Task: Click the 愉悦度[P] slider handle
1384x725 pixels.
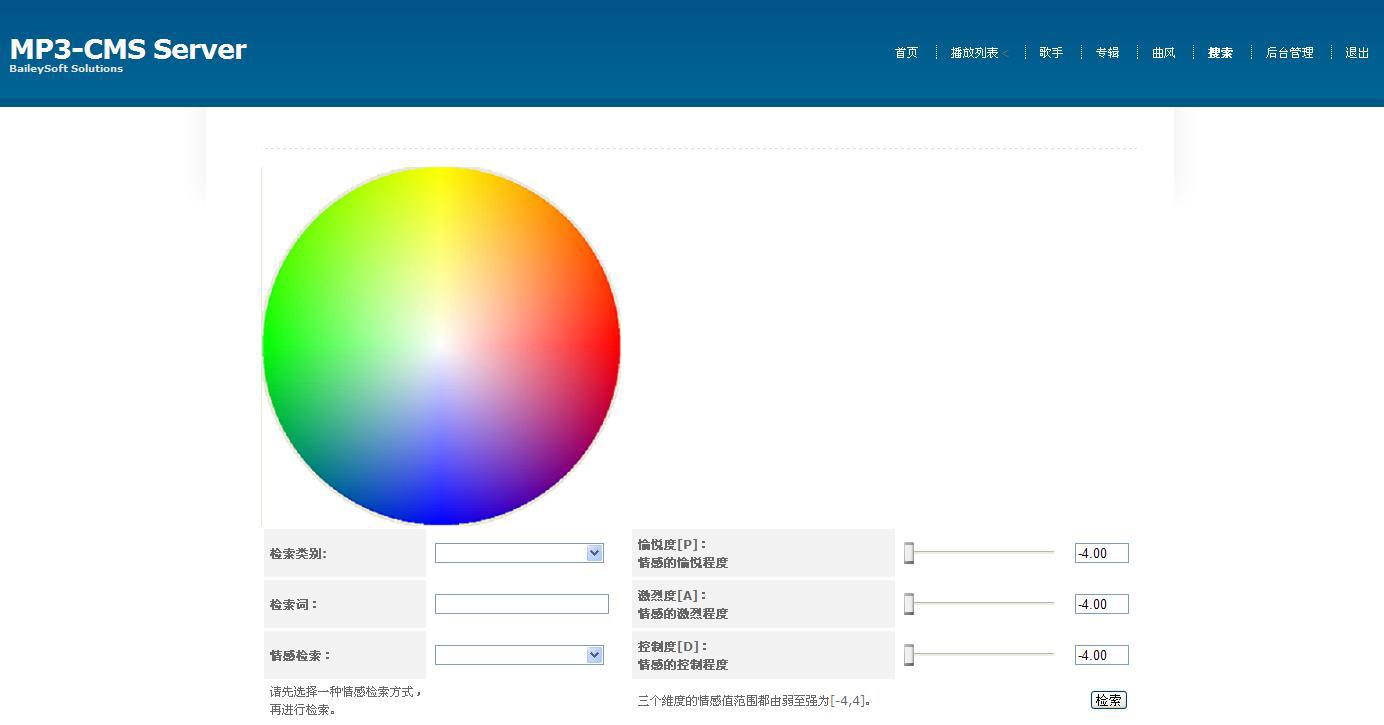Action: coord(909,553)
